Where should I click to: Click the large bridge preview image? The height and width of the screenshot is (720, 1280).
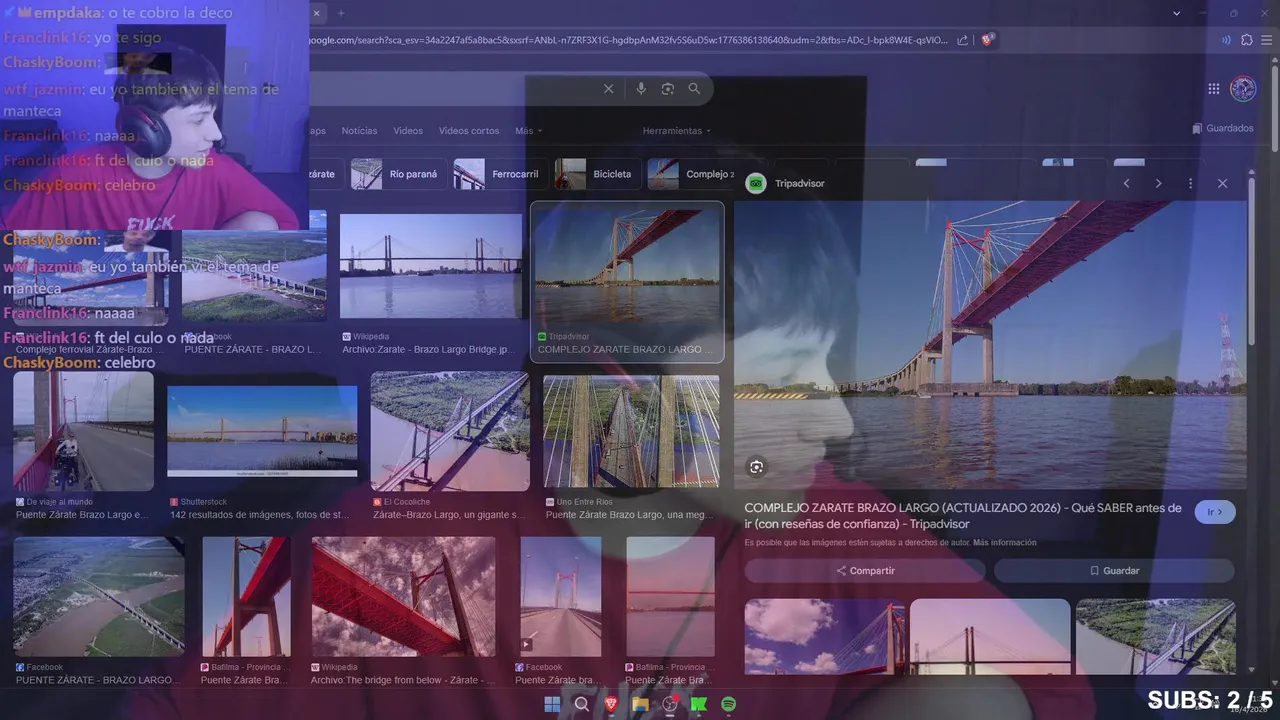[x=990, y=345]
